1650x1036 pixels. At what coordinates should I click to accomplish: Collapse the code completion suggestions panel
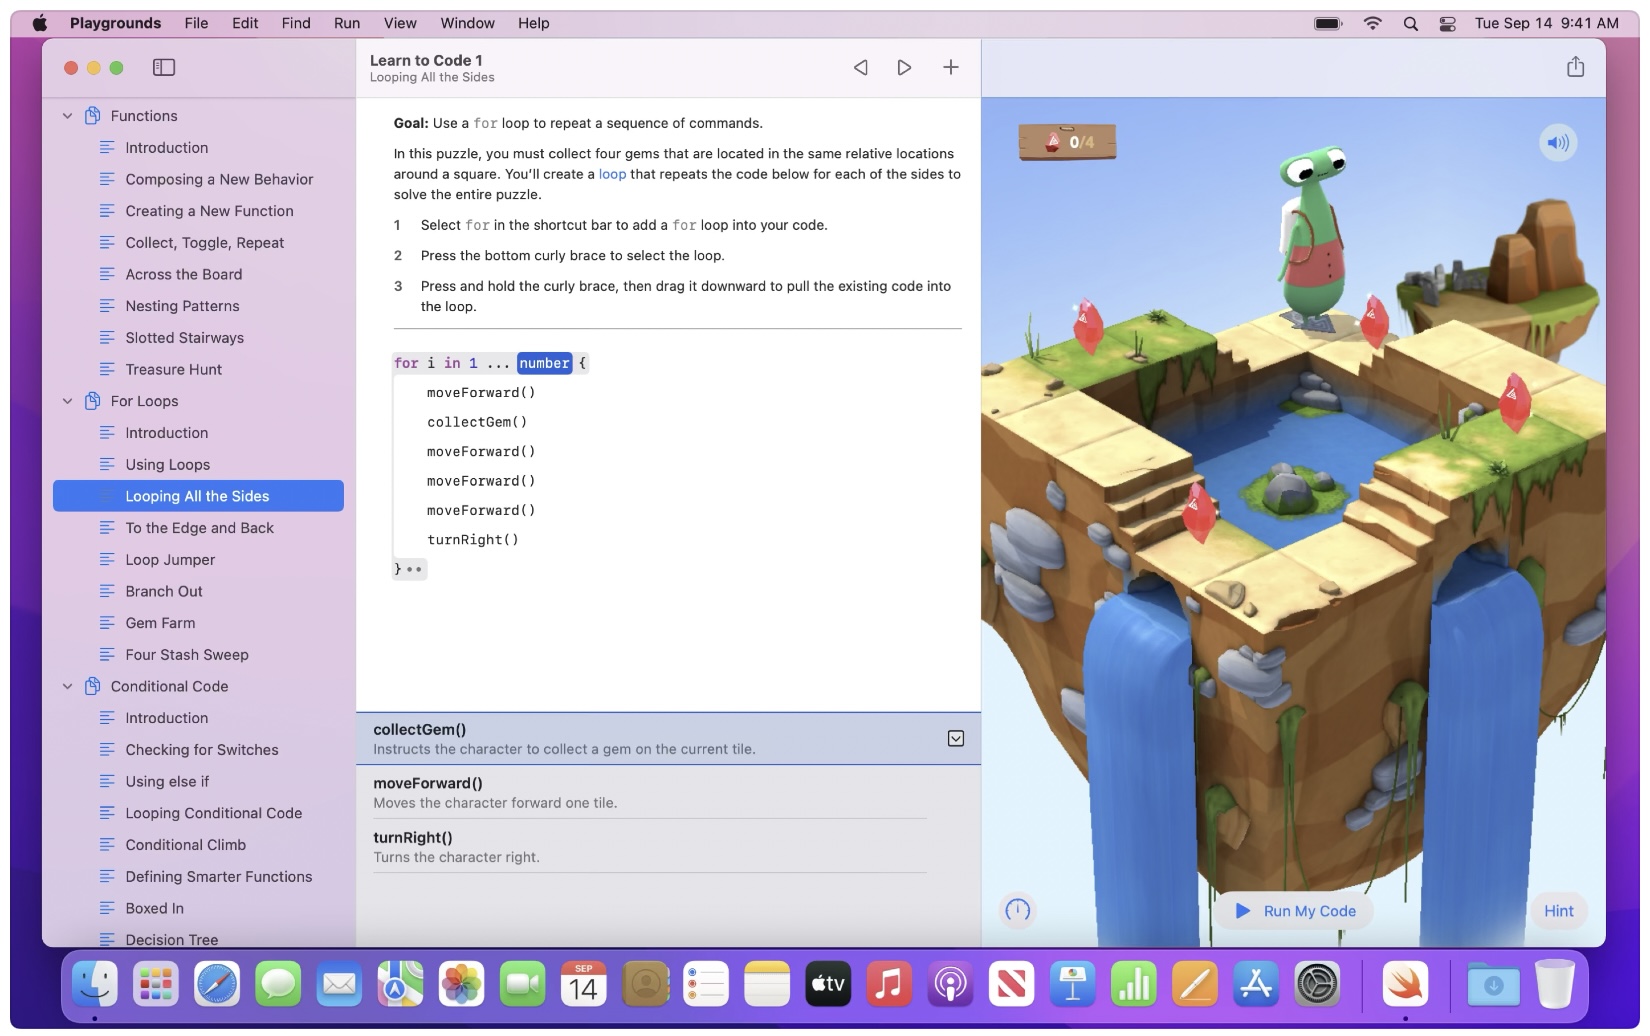tap(956, 738)
